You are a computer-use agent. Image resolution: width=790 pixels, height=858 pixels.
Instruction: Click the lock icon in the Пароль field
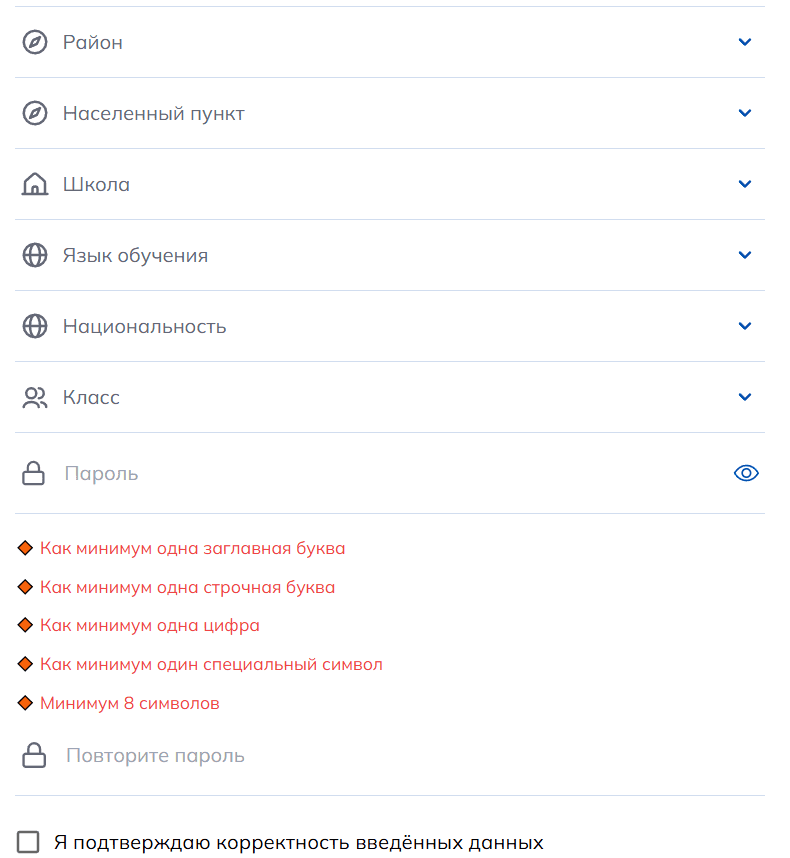click(33, 473)
